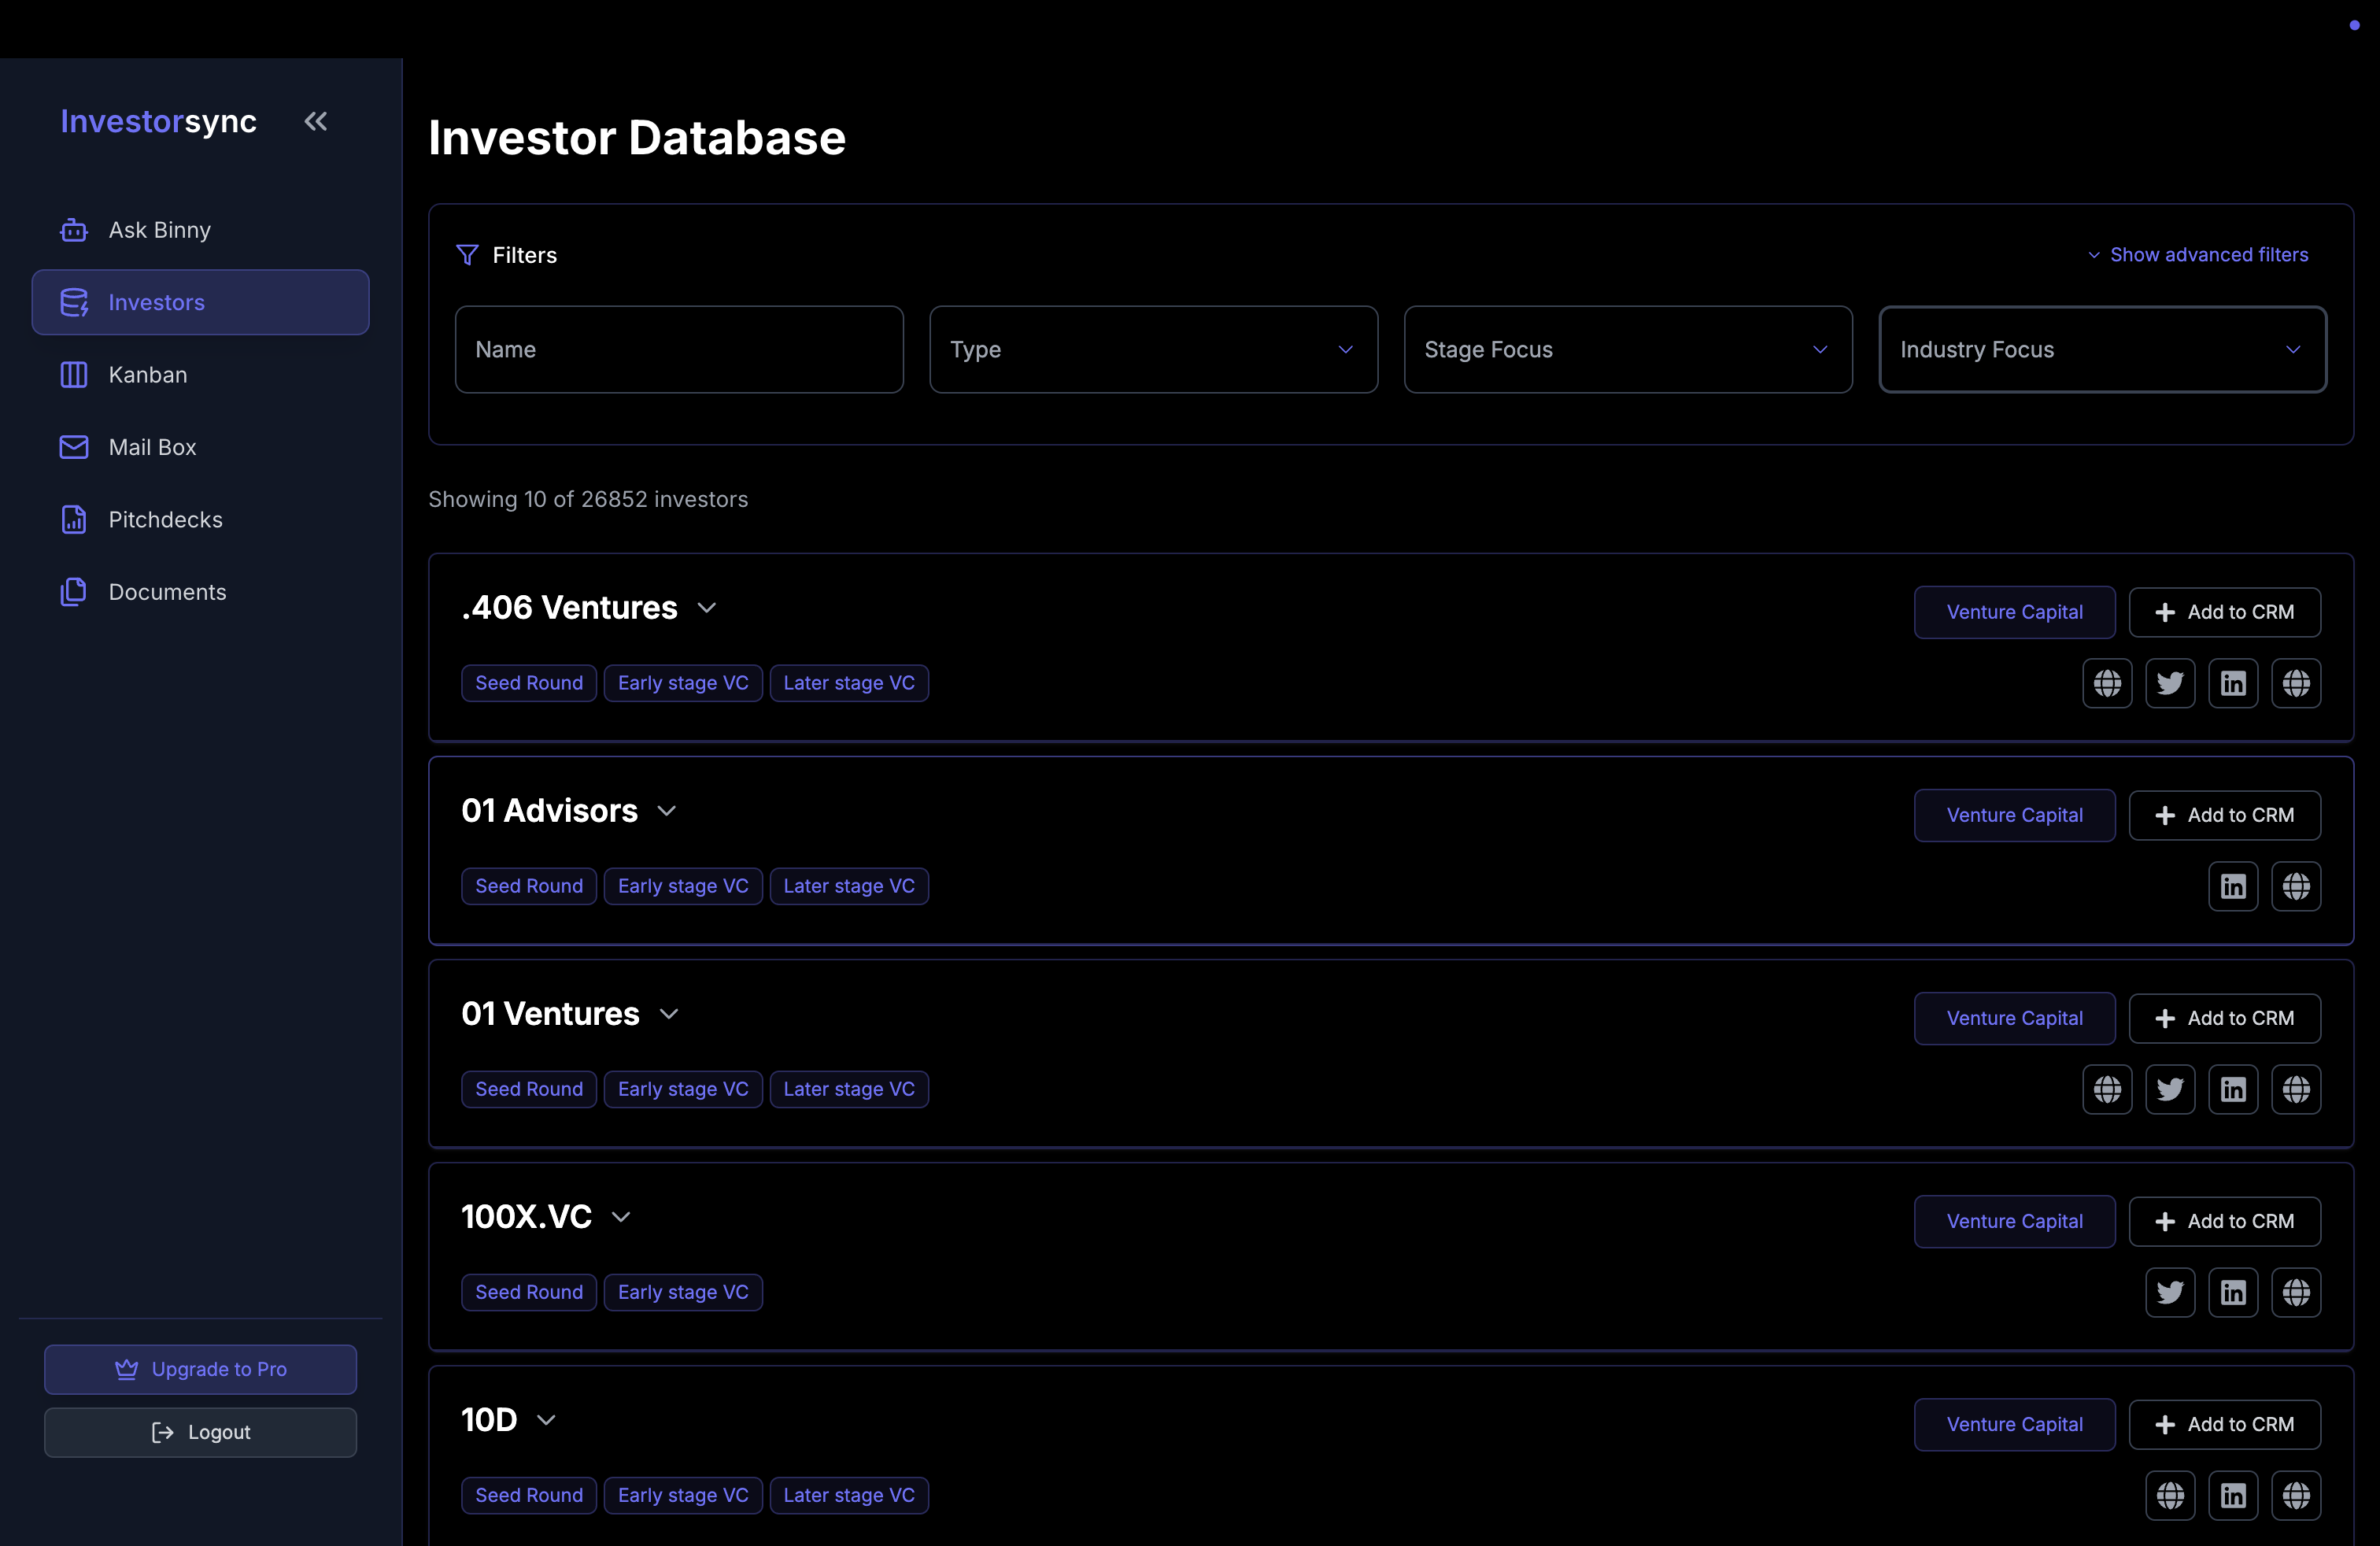Image resolution: width=2380 pixels, height=1546 pixels.
Task: Open .406 Ventures Twitter profile
Action: click(x=2171, y=683)
